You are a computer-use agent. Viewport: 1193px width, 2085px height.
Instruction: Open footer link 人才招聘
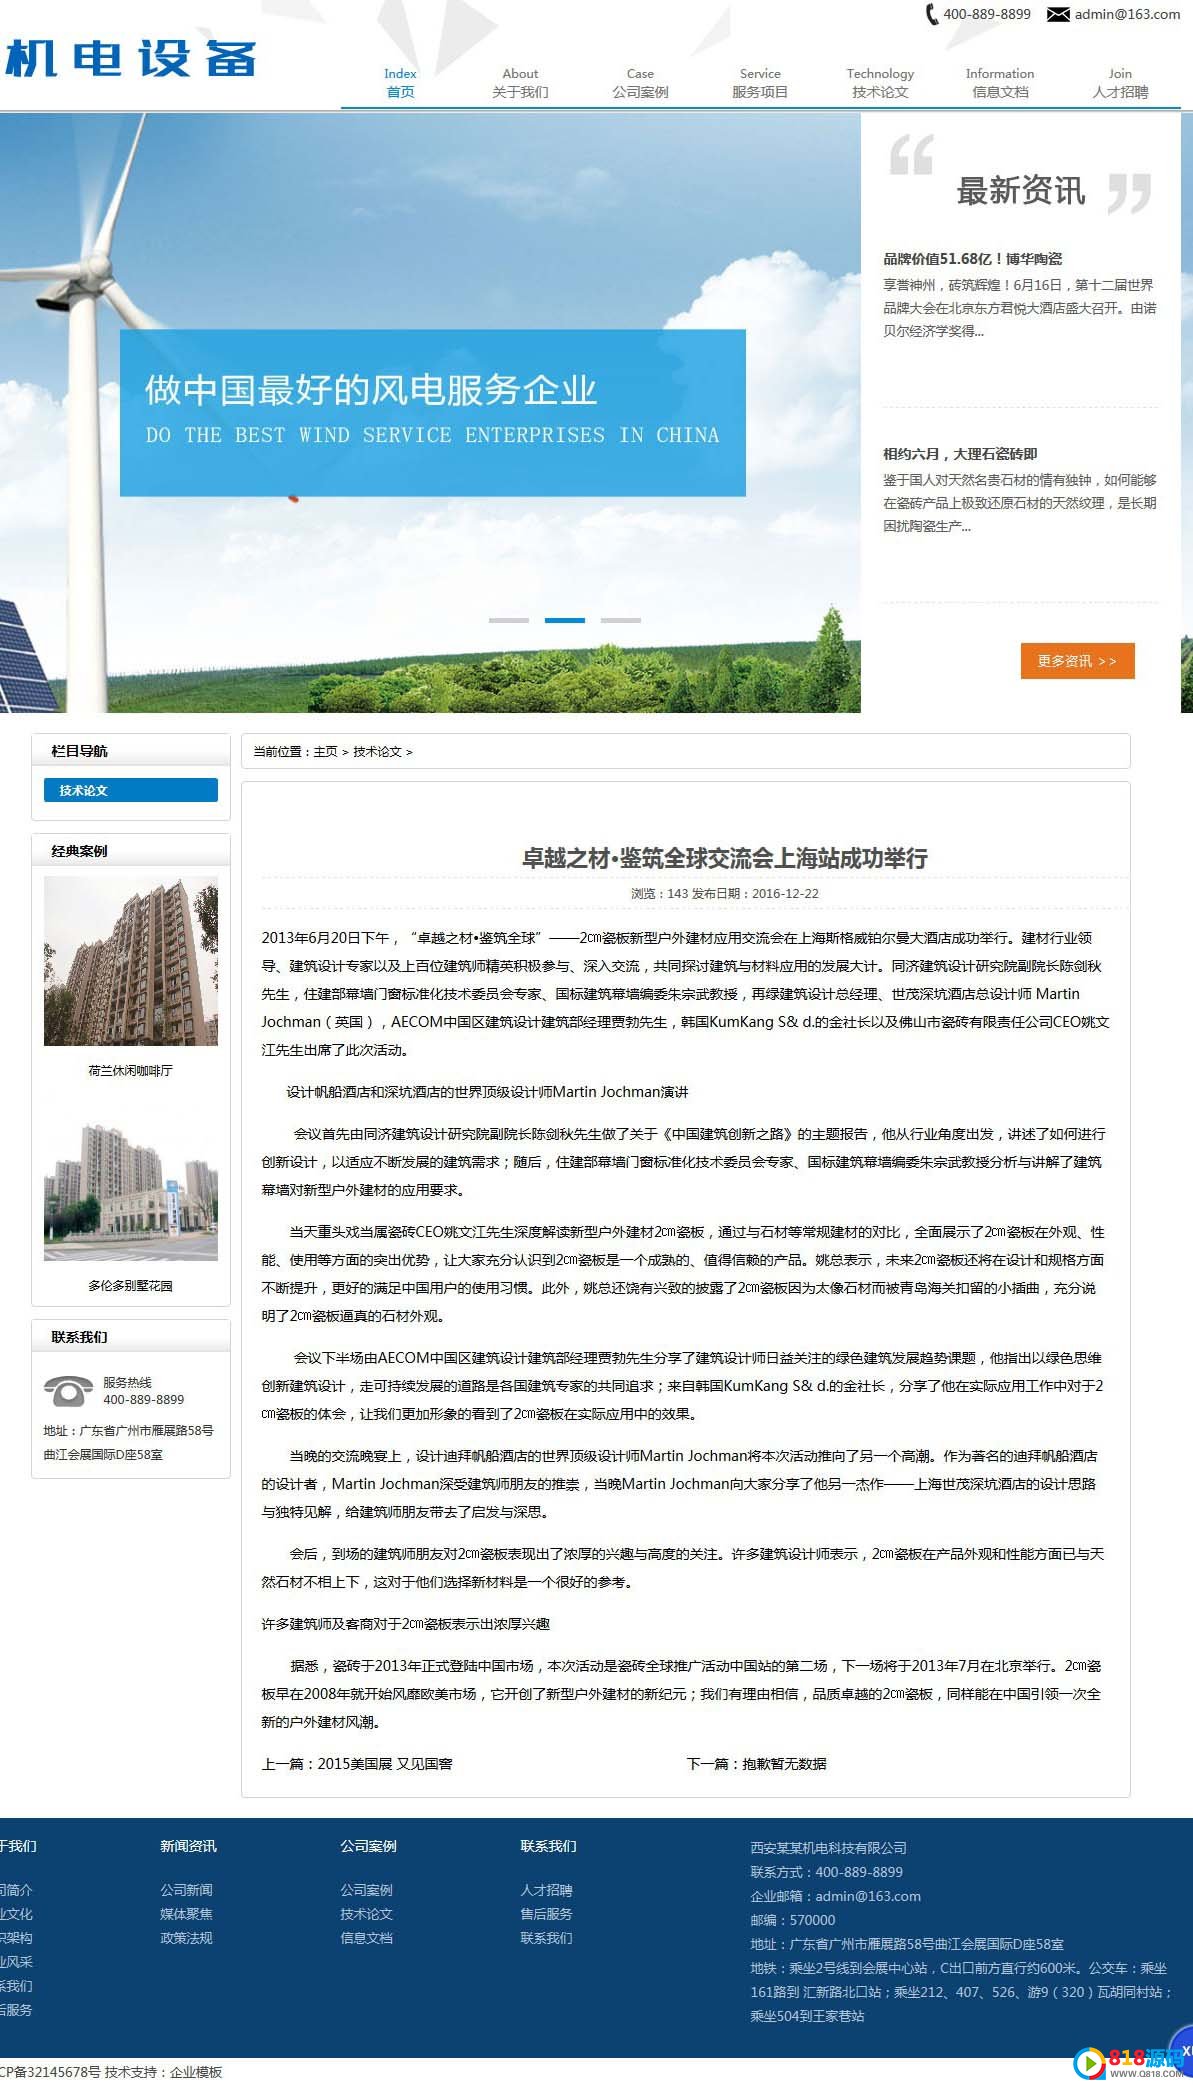tap(546, 1890)
